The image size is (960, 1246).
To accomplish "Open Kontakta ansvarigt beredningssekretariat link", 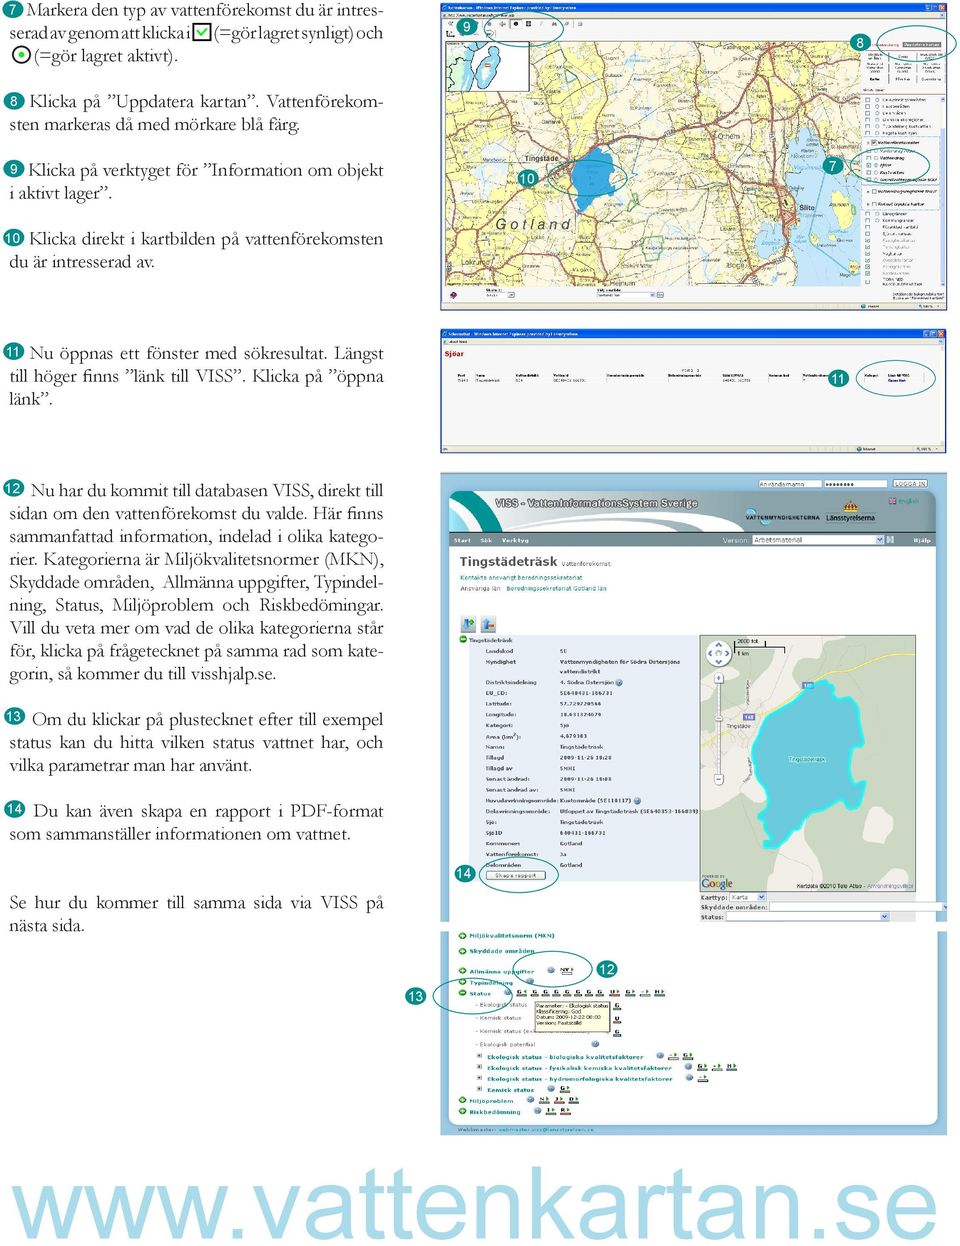I will [x=521, y=577].
